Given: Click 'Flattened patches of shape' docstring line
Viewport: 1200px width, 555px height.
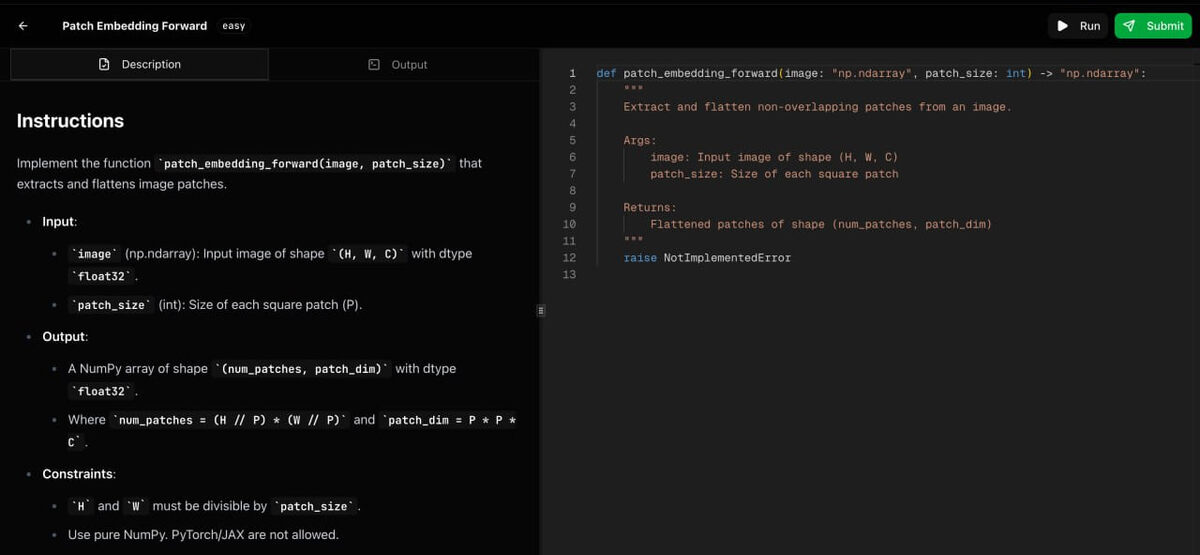Looking at the screenshot, I should 821,224.
